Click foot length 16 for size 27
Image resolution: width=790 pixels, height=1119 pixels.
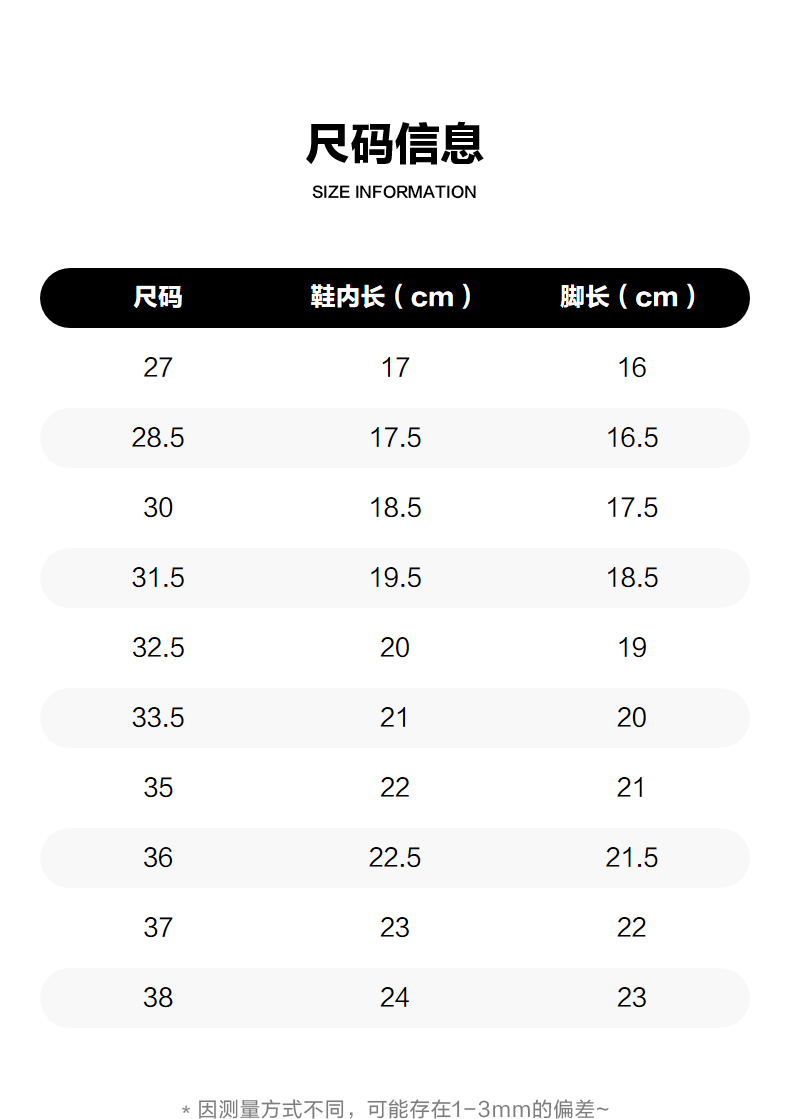click(x=632, y=368)
